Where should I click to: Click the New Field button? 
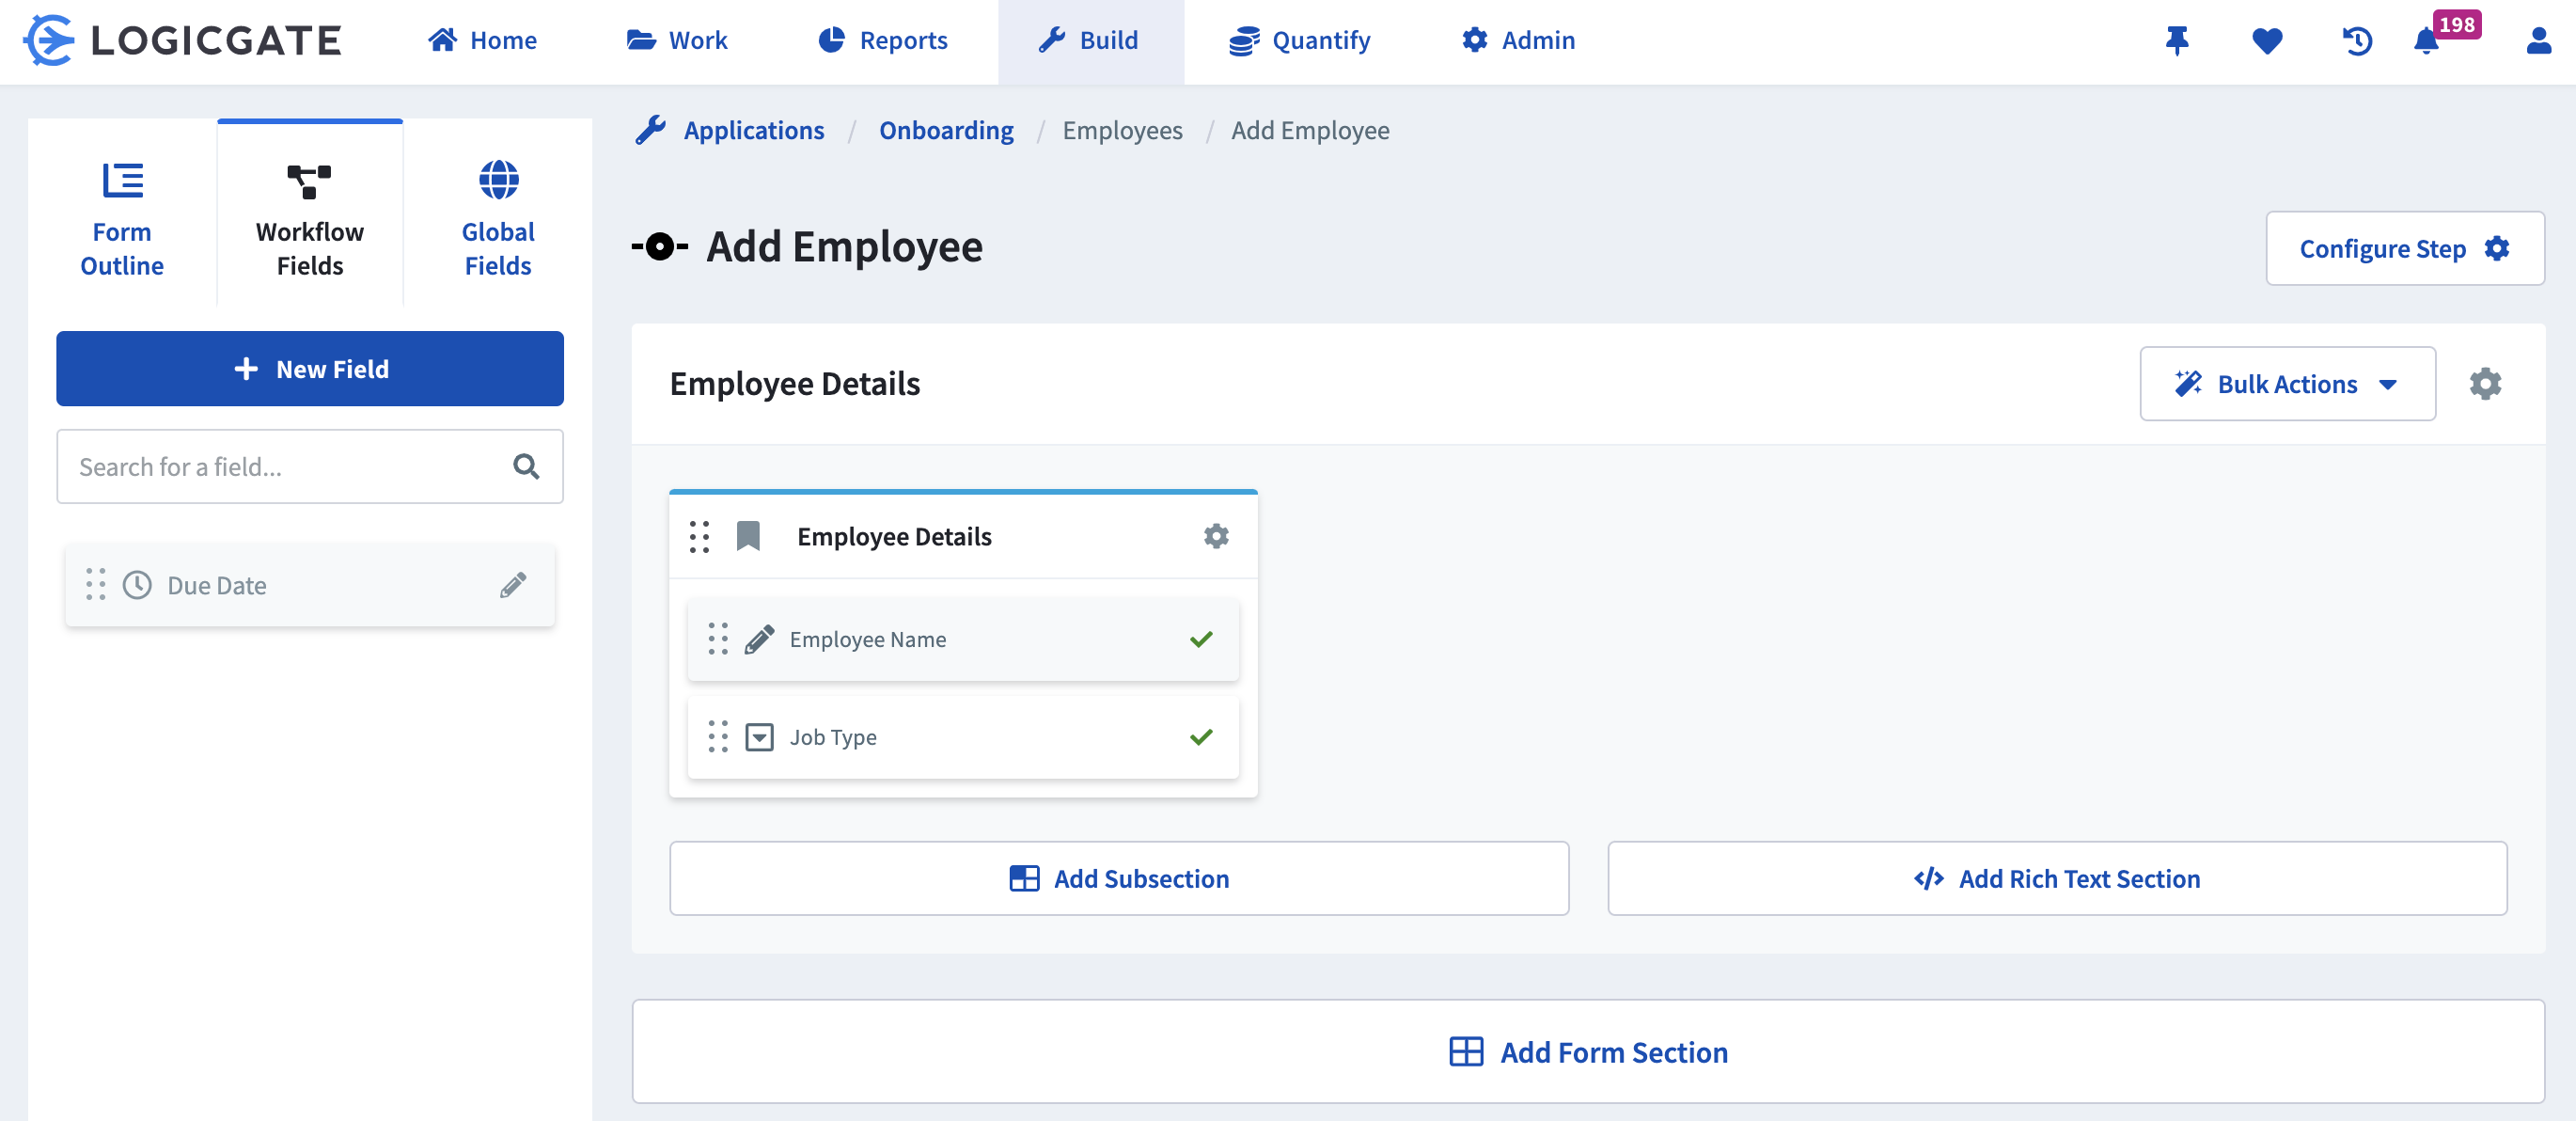click(309, 369)
